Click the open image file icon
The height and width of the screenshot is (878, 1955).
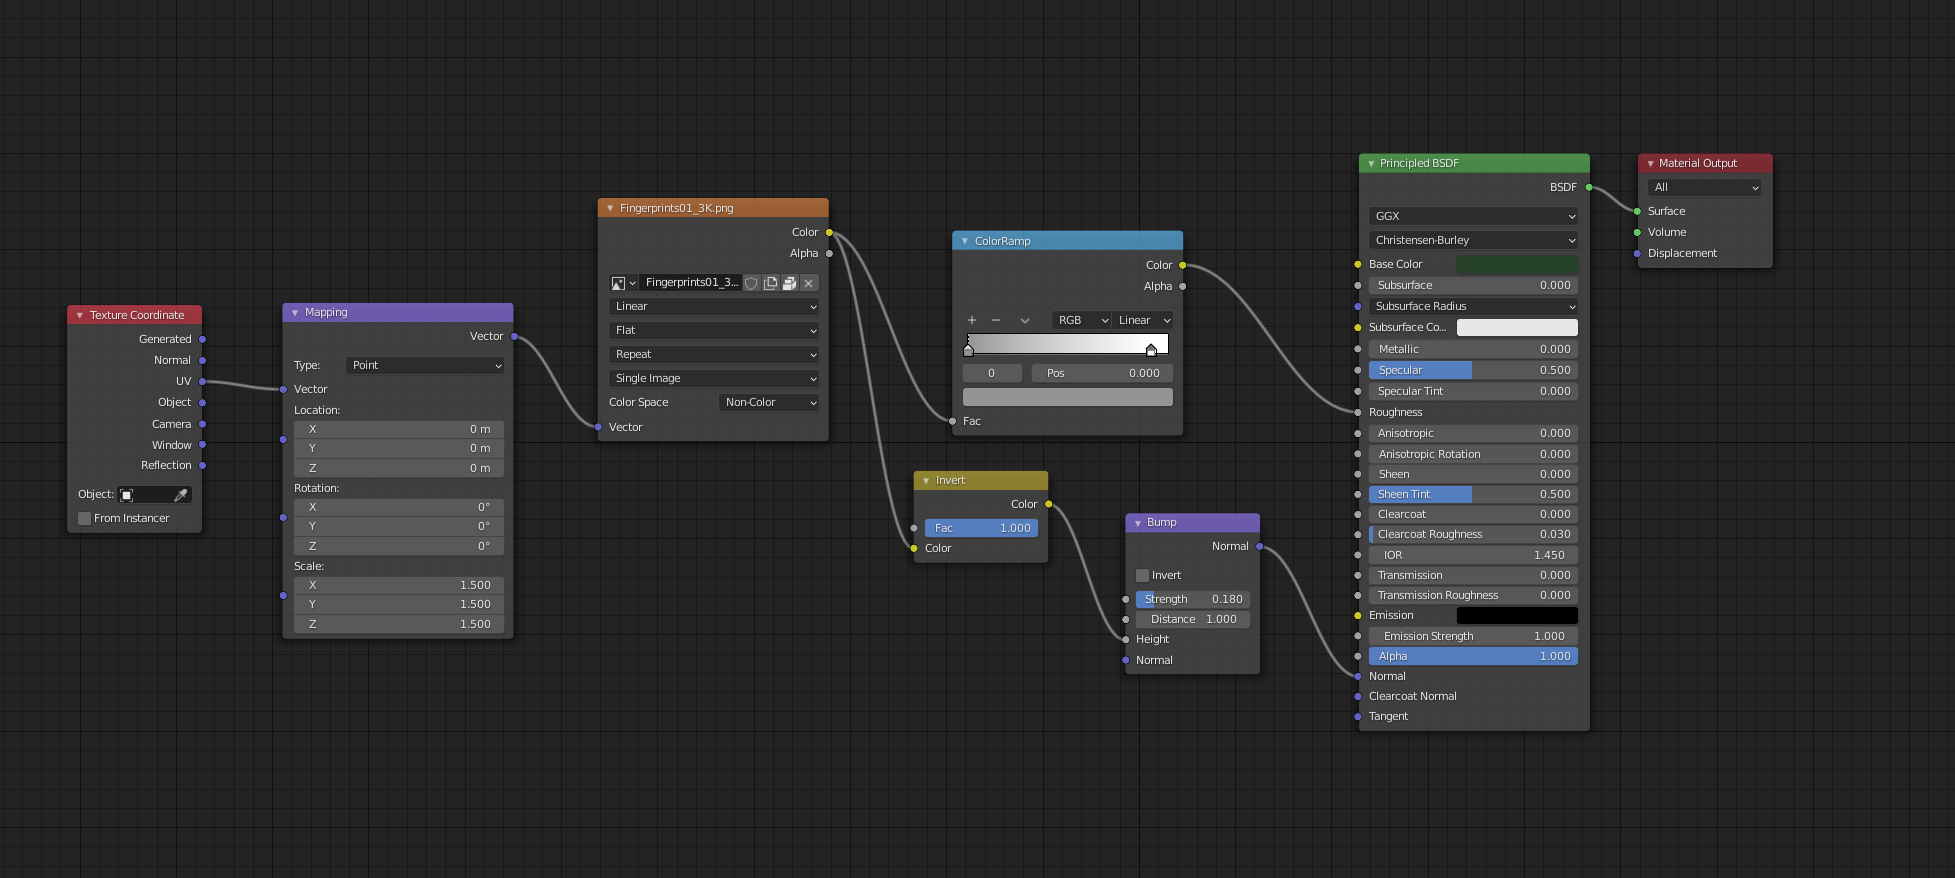pos(789,283)
